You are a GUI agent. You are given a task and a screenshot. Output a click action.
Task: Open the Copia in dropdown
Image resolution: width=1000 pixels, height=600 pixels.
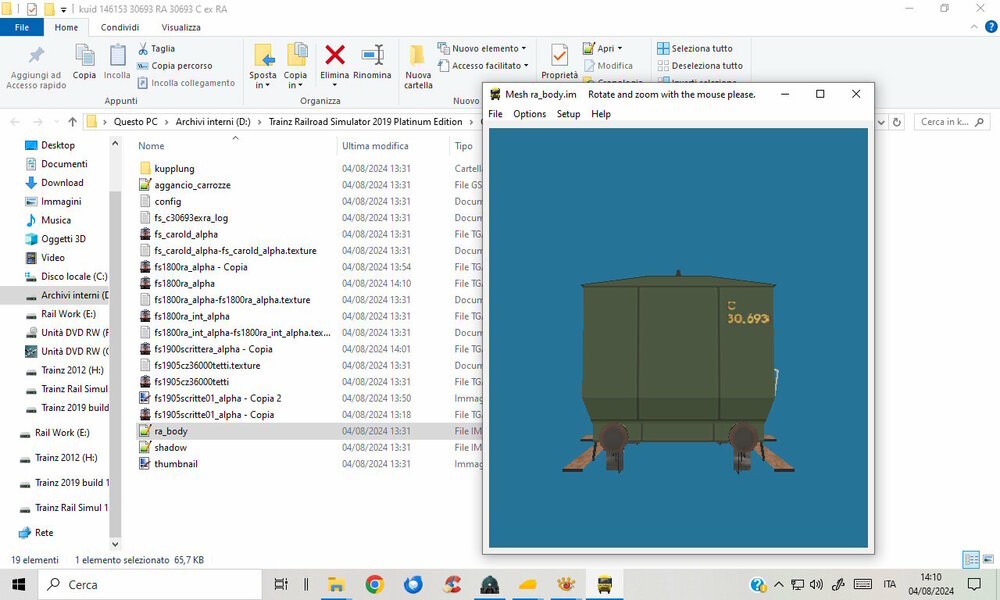click(296, 66)
